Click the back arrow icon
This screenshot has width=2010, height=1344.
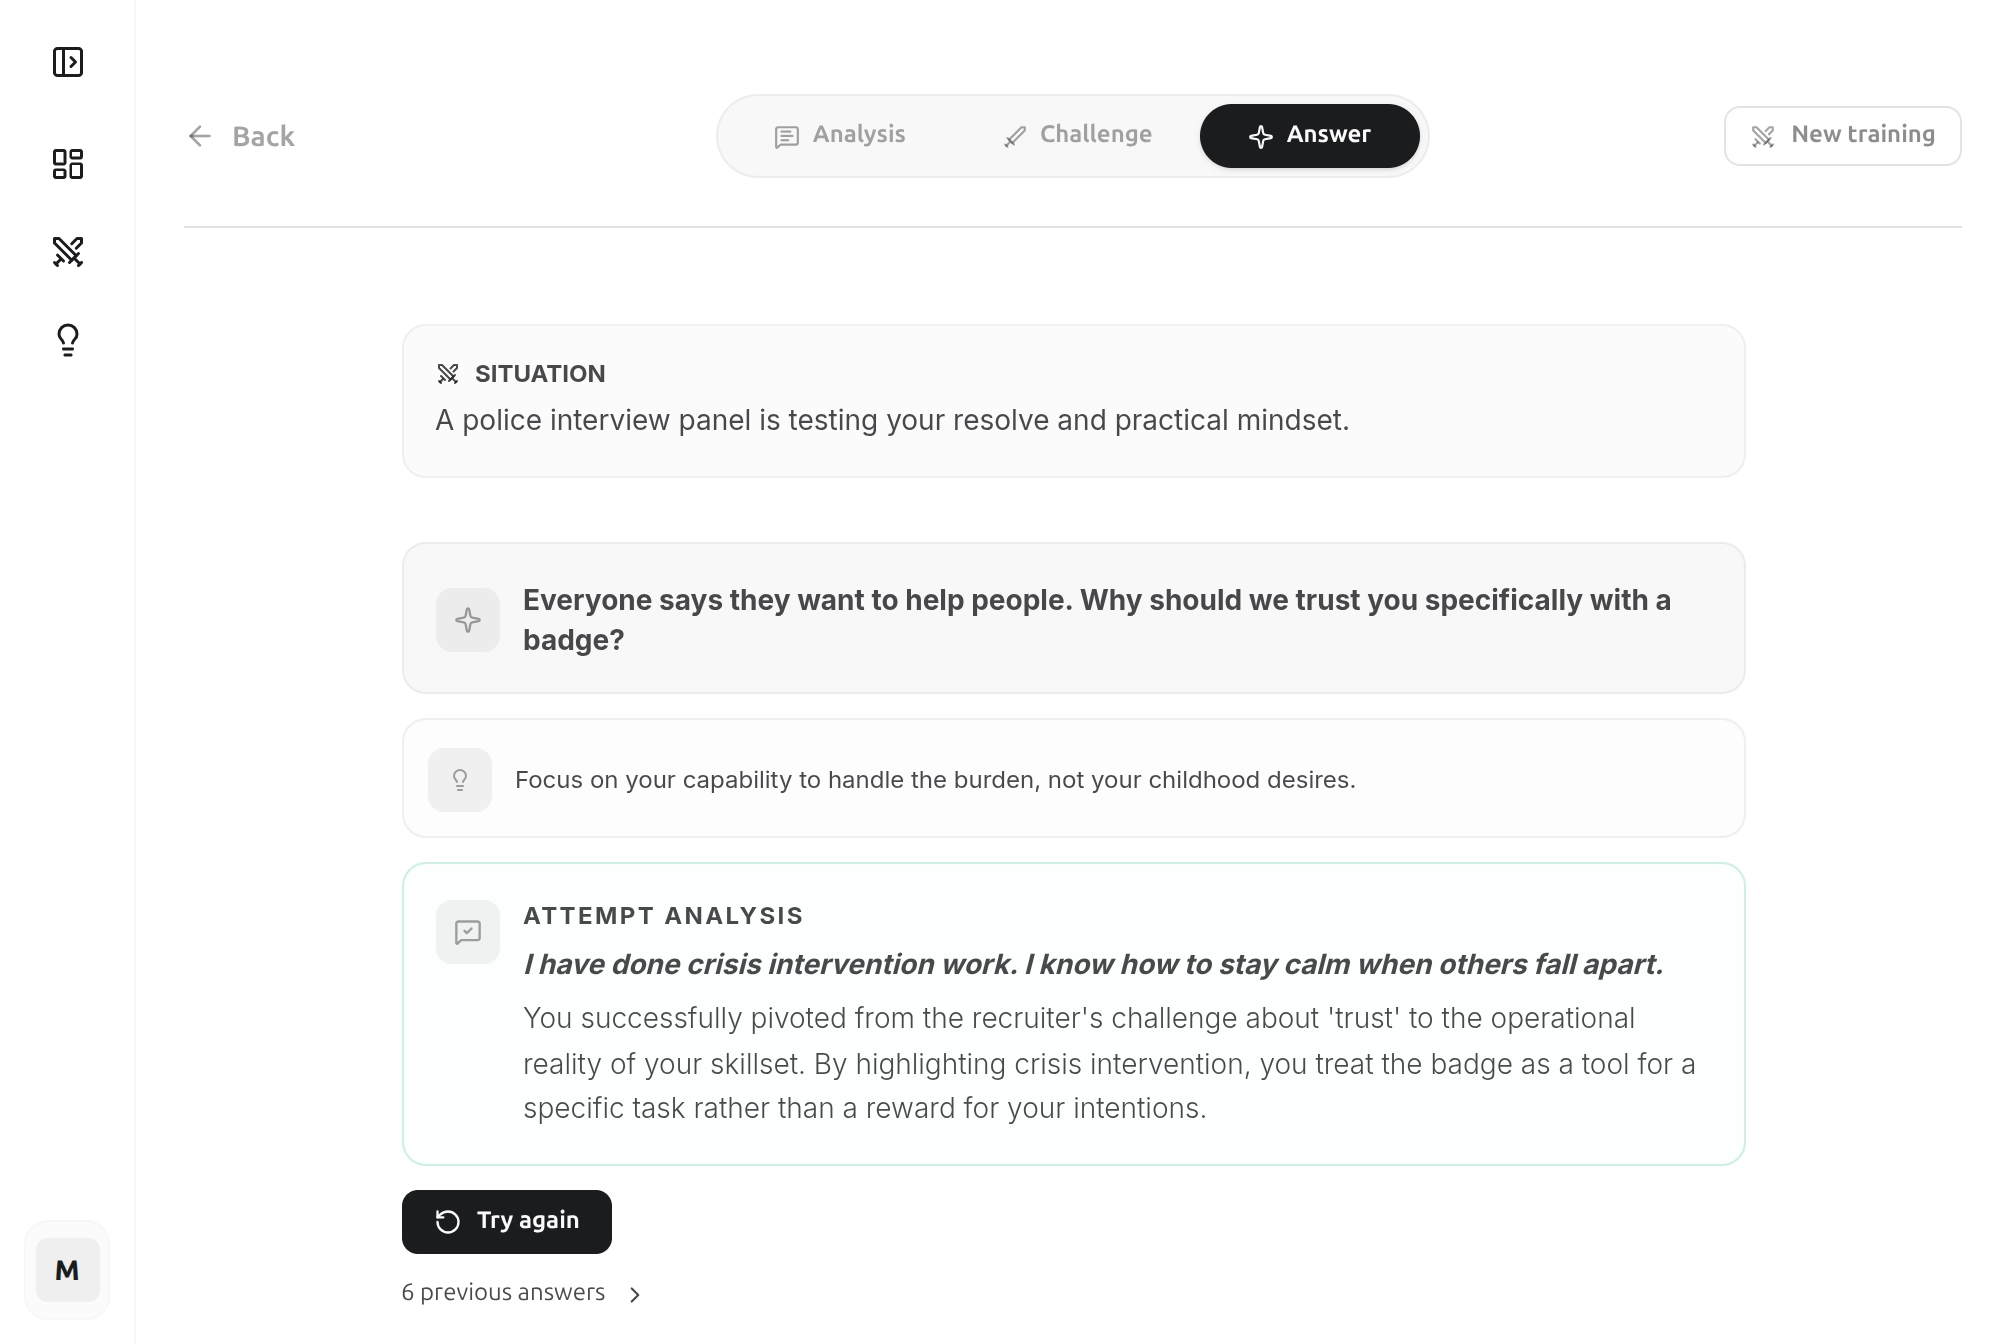coord(200,136)
